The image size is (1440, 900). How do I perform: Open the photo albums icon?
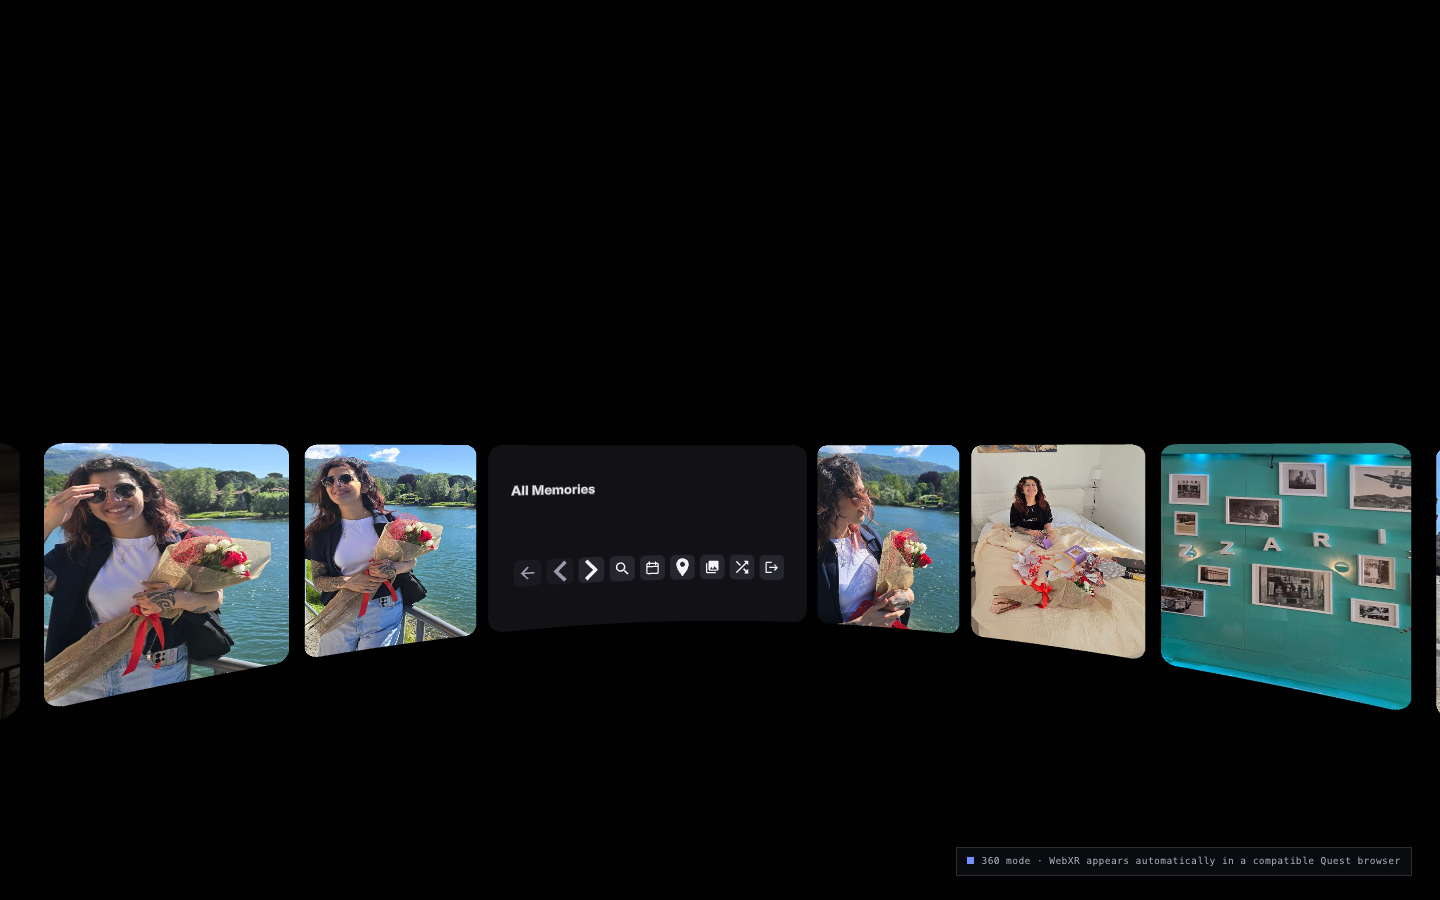click(x=712, y=567)
